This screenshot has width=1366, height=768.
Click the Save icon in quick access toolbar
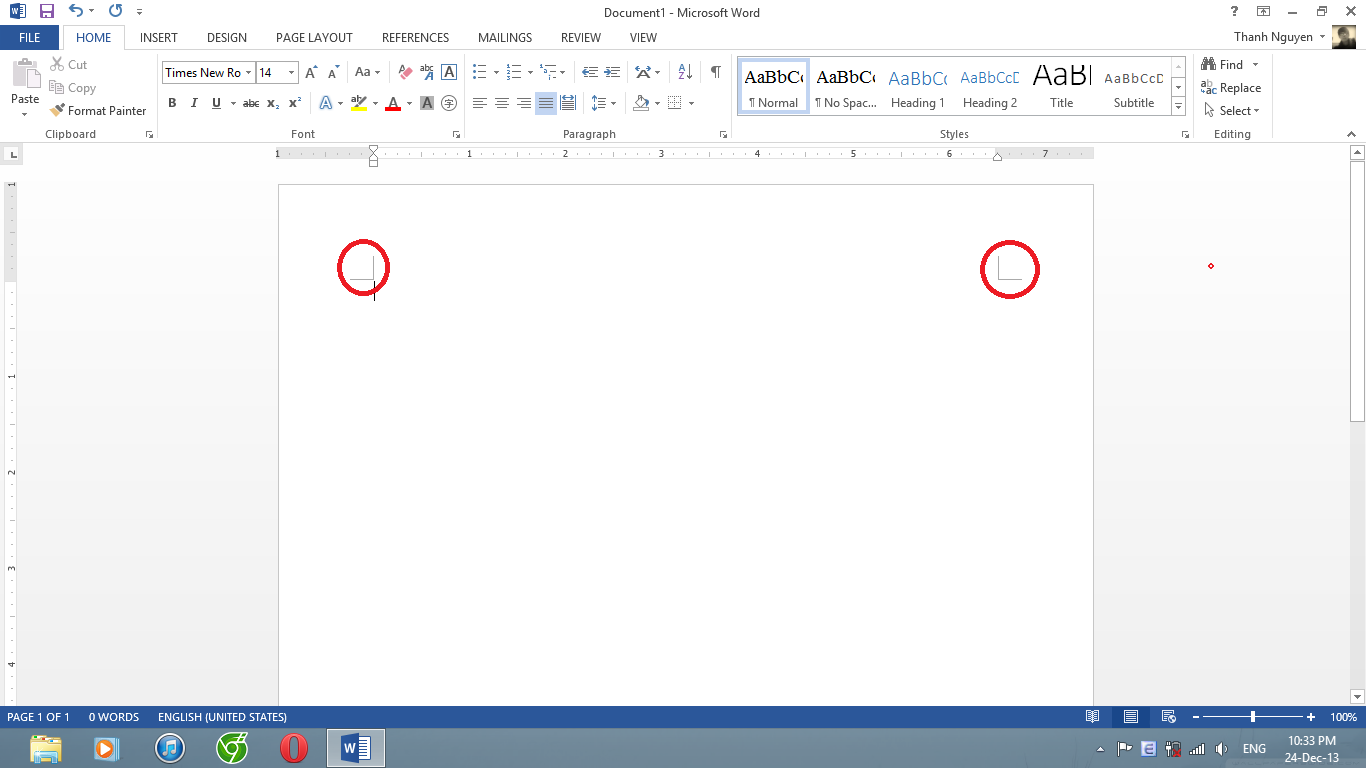click(x=47, y=12)
